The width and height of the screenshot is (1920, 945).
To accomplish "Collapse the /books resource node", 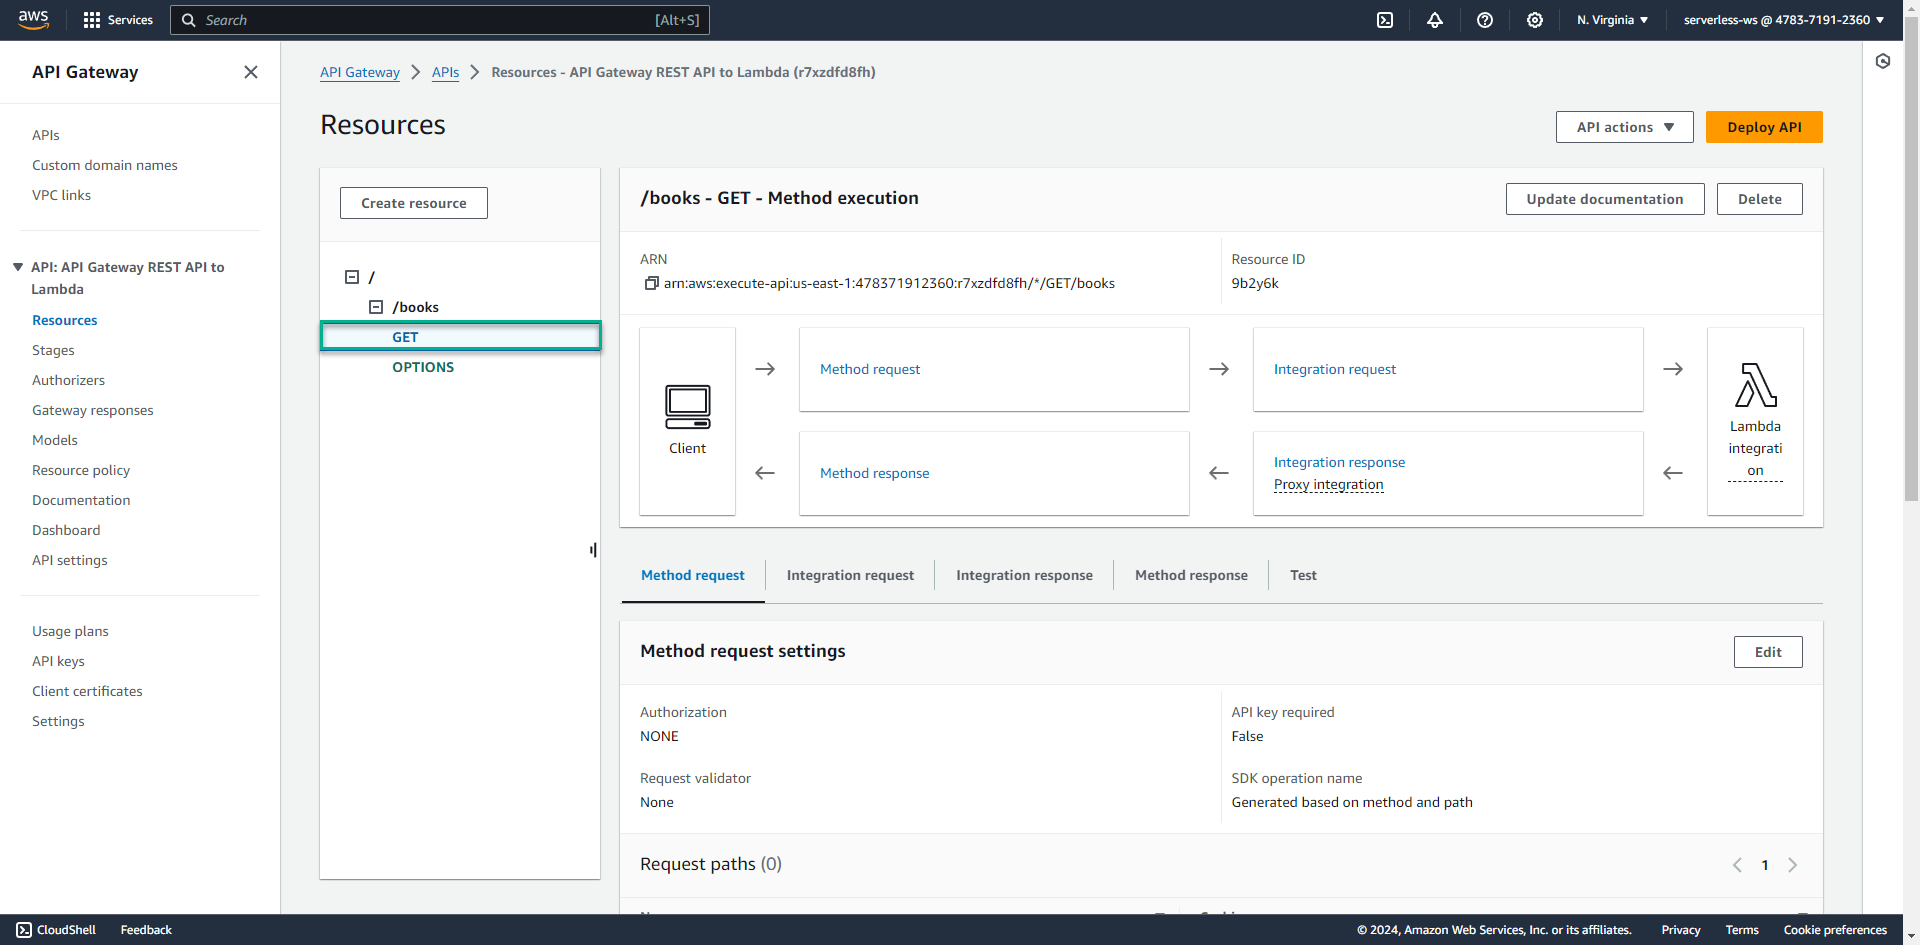I will (x=376, y=307).
